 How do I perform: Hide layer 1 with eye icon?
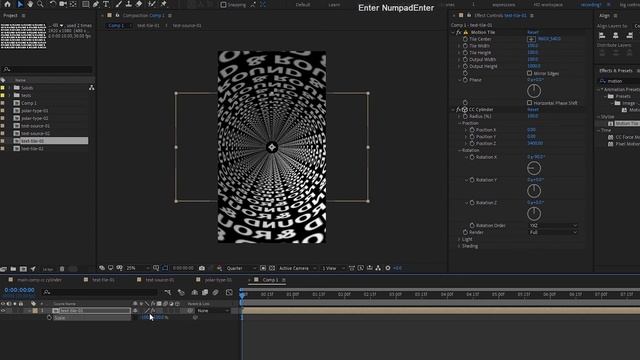[3, 311]
